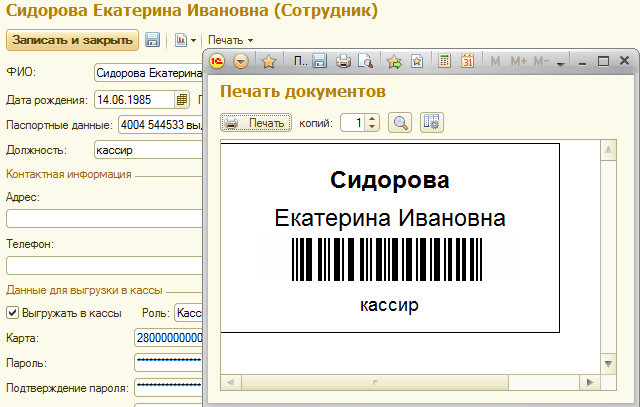Click the Печать button with printer icon

[256, 122]
